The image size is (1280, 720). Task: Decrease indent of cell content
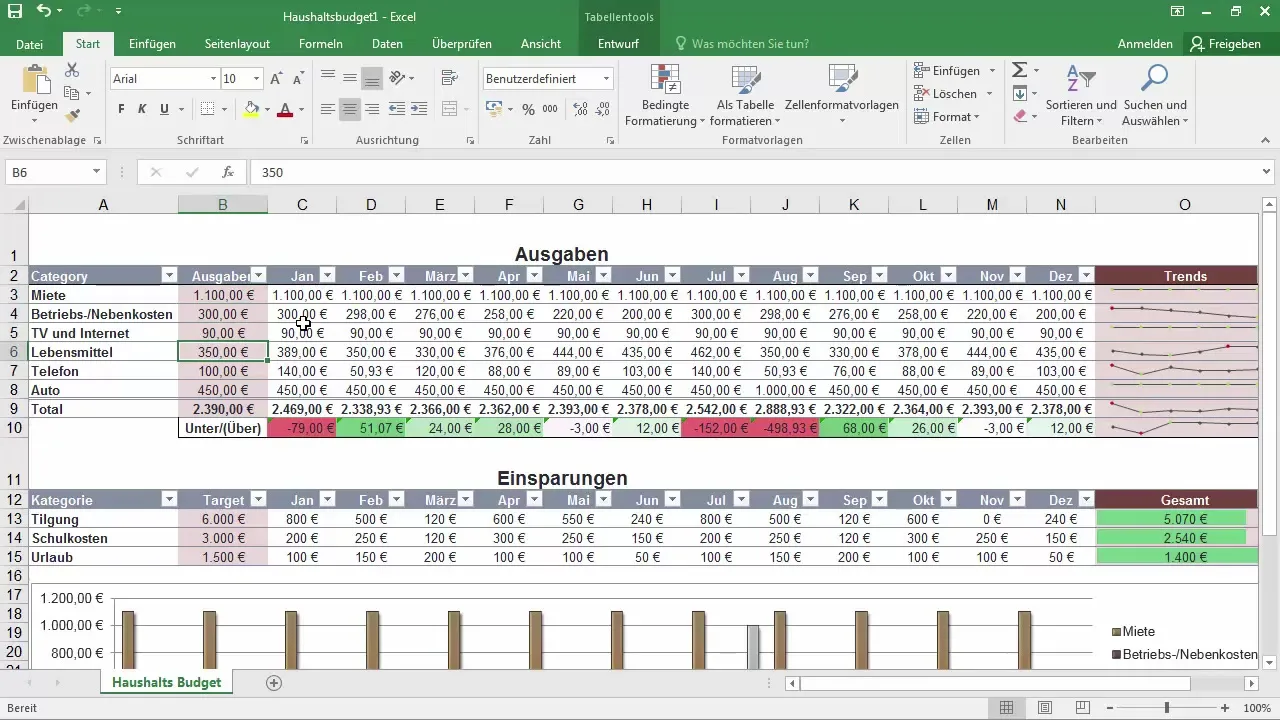(x=397, y=109)
